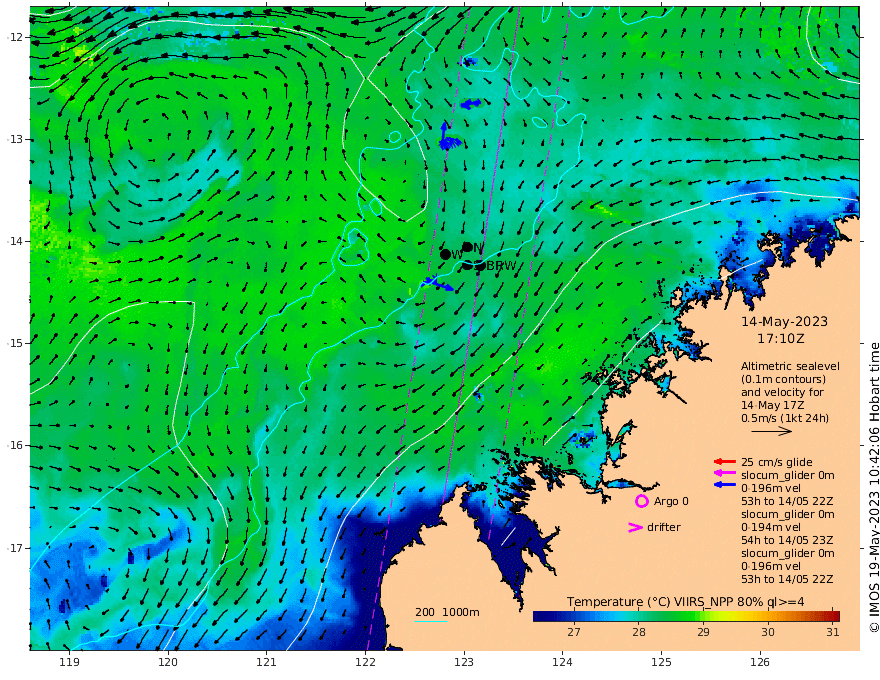This screenshot has height=680, width=880.
Task: Click the magenta drifter chevron symbol
Action: [635, 527]
